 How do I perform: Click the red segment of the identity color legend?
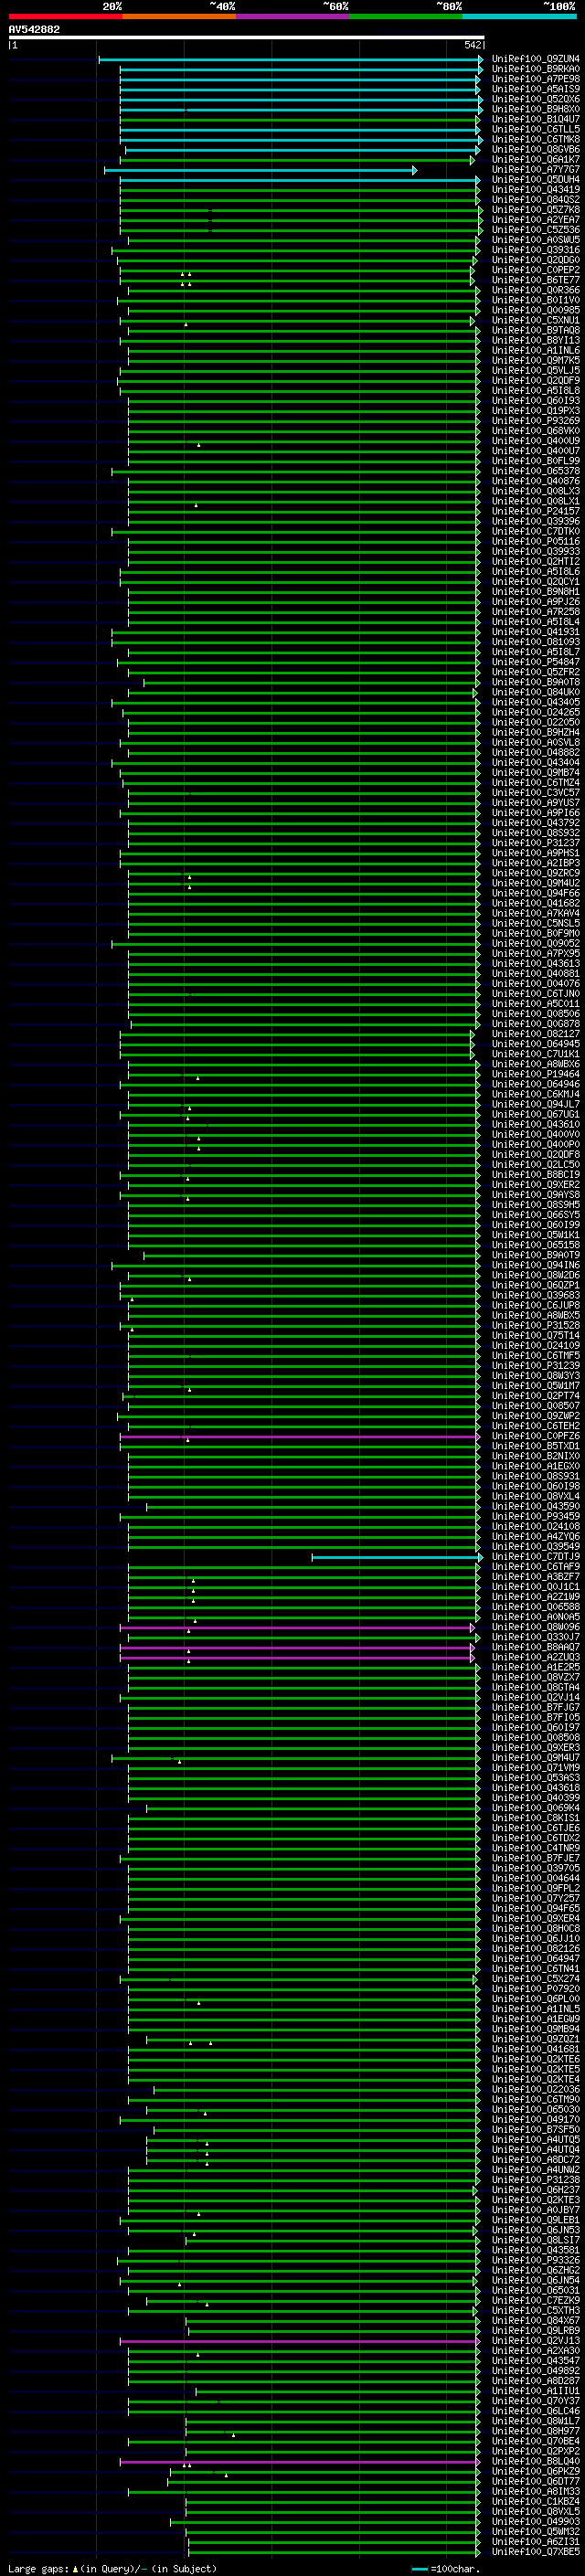point(65,16)
